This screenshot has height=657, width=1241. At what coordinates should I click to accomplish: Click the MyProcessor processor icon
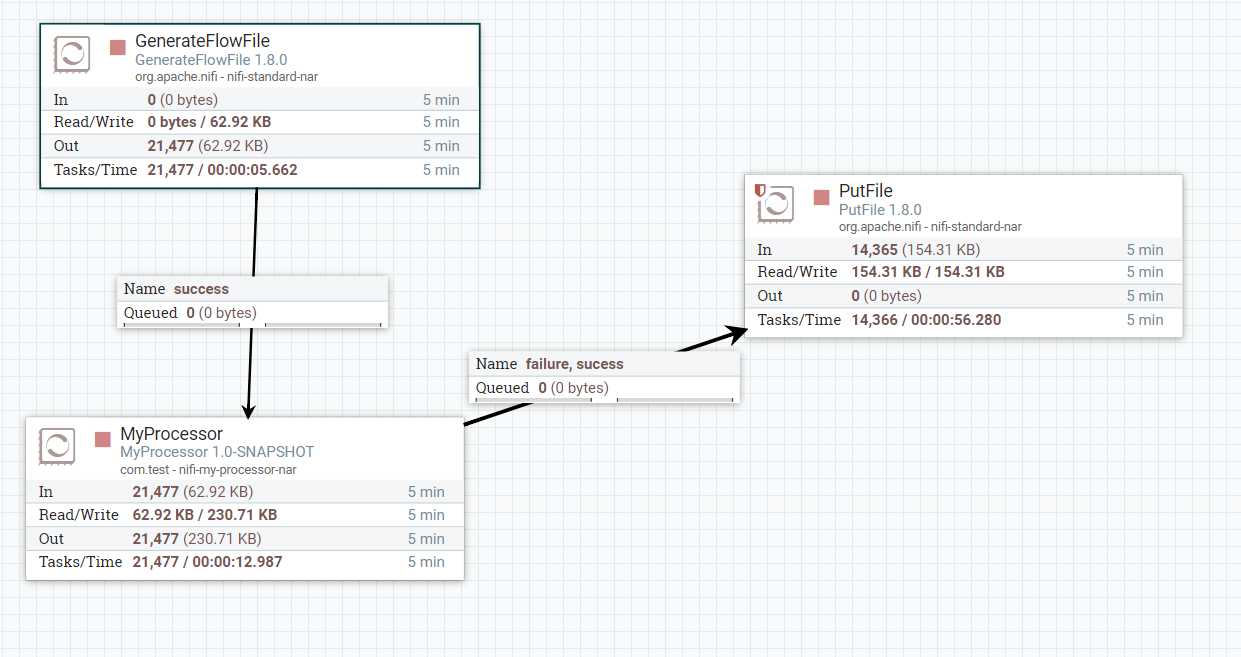[x=57, y=446]
